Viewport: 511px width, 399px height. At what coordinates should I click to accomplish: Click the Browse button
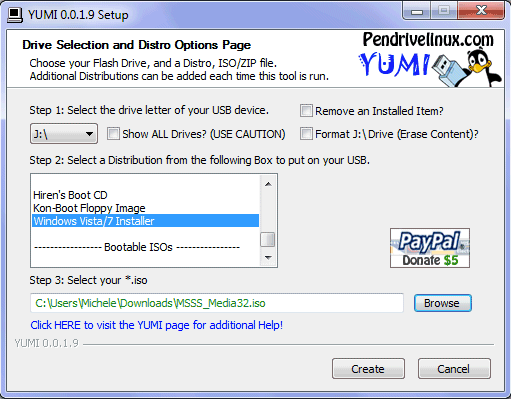pyautogui.click(x=443, y=303)
